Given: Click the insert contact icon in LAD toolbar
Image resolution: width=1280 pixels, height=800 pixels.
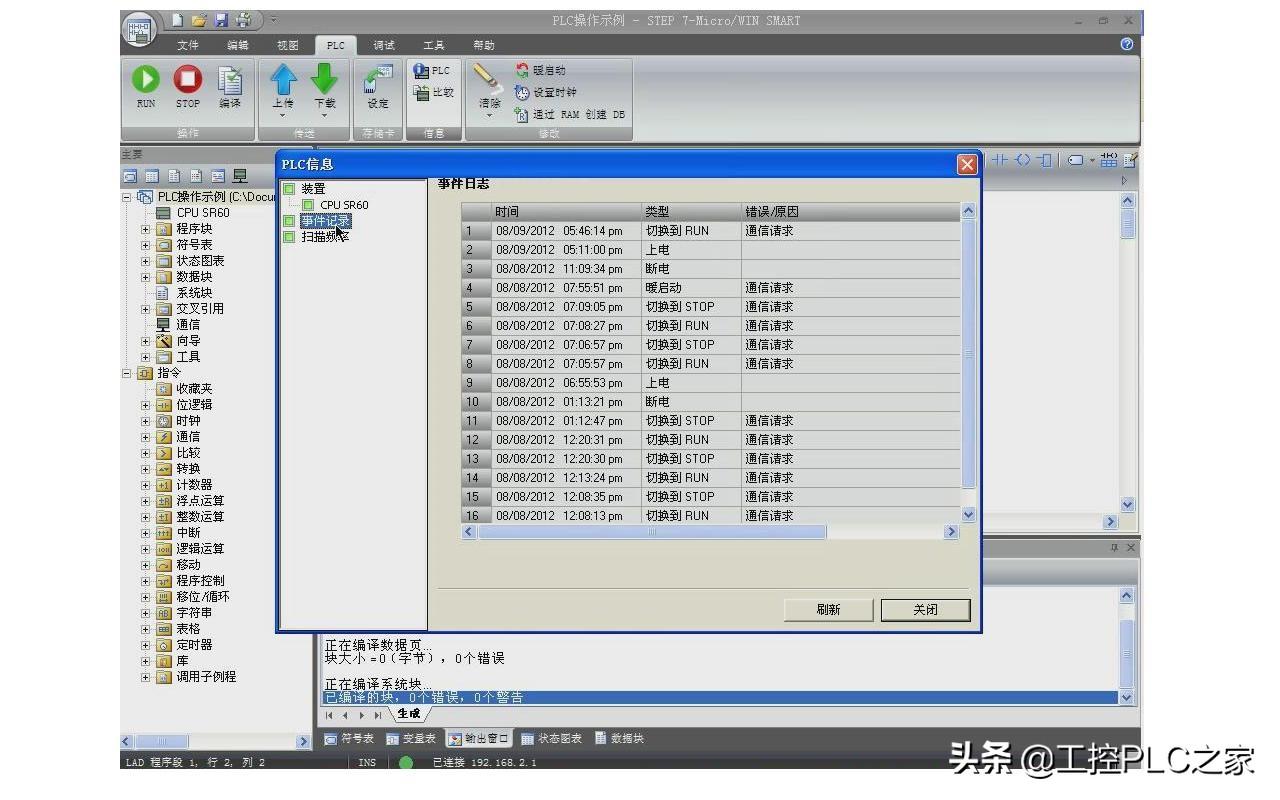Looking at the screenshot, I should coord(1000,160).
